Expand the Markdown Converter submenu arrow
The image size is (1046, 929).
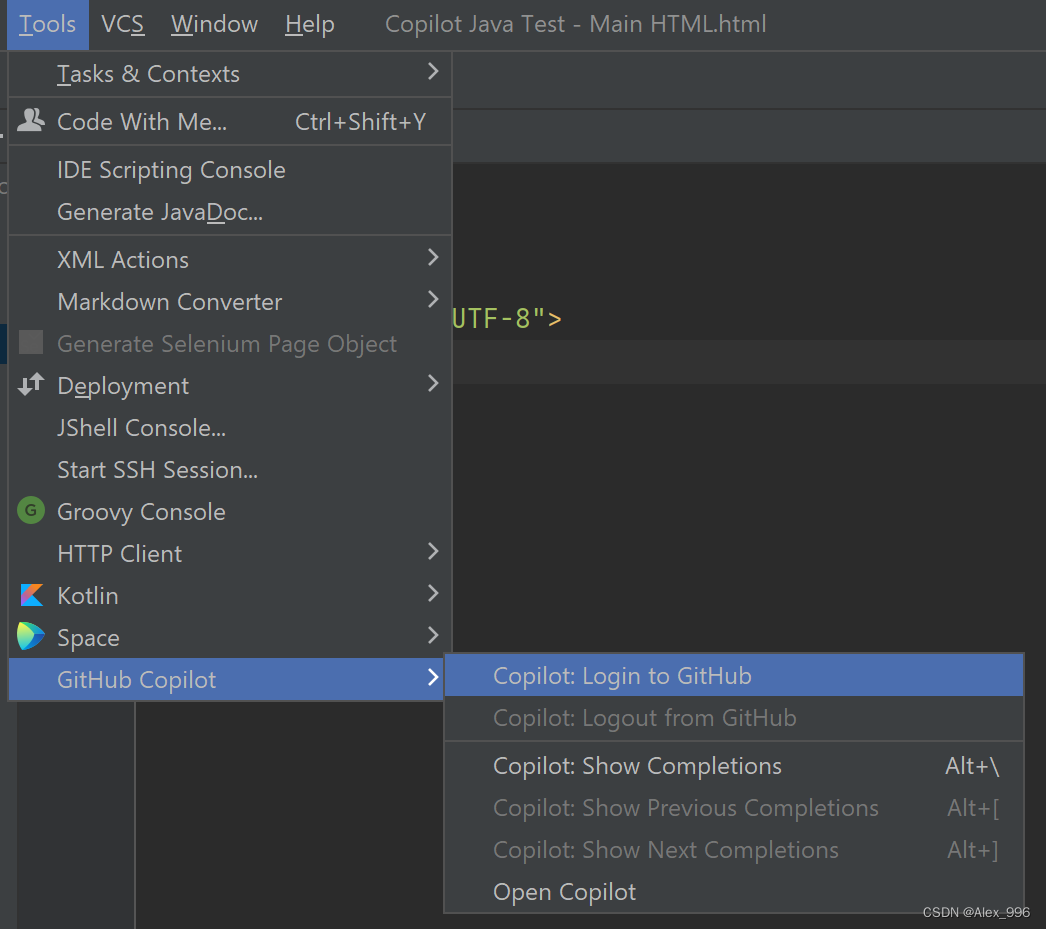tap(433, 299)
